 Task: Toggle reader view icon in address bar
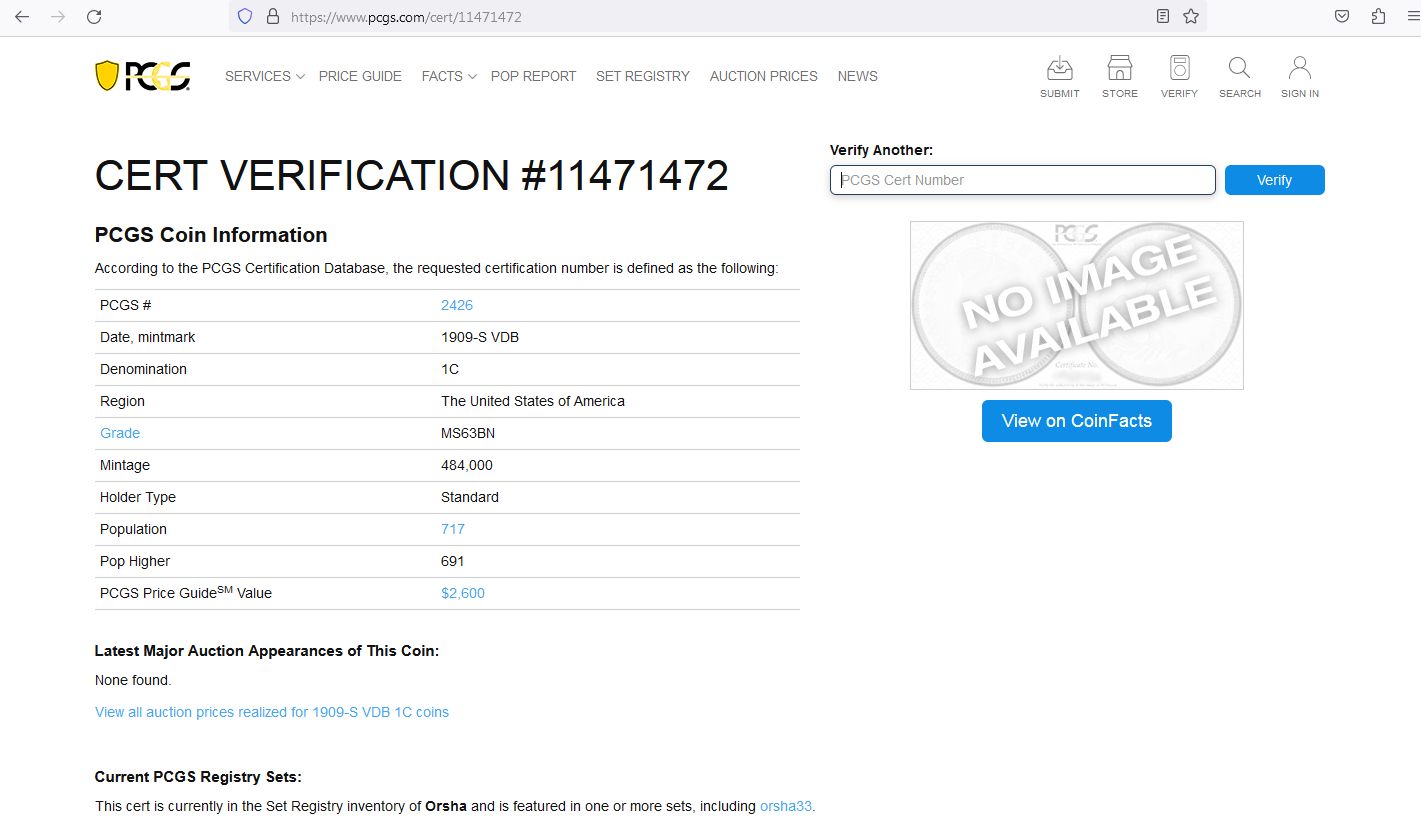click(1162, 16)
